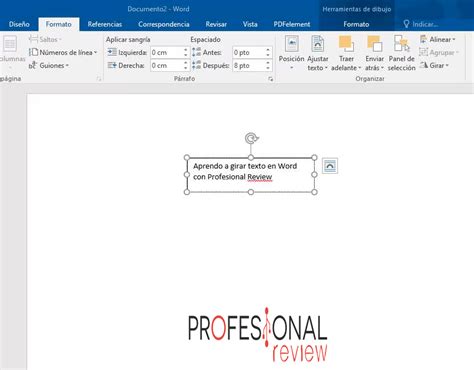Open the Ajustar texto menu
Screen dimensions: 474x370
click(x=318, y=53)
